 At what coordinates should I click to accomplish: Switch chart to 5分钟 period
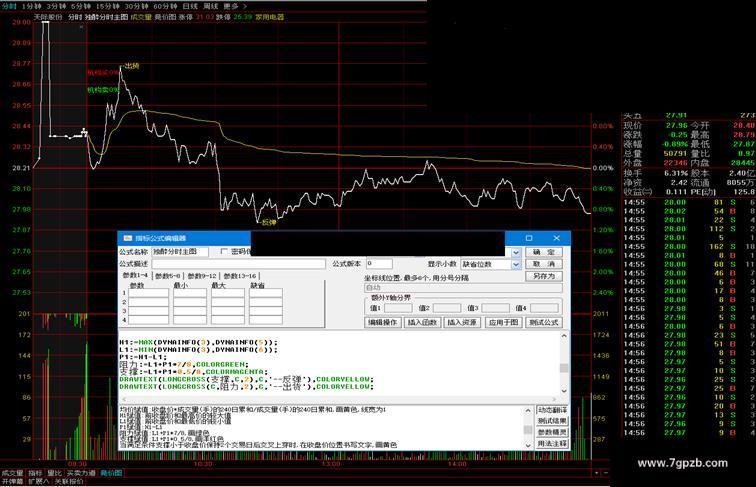[x=81, y=6]
